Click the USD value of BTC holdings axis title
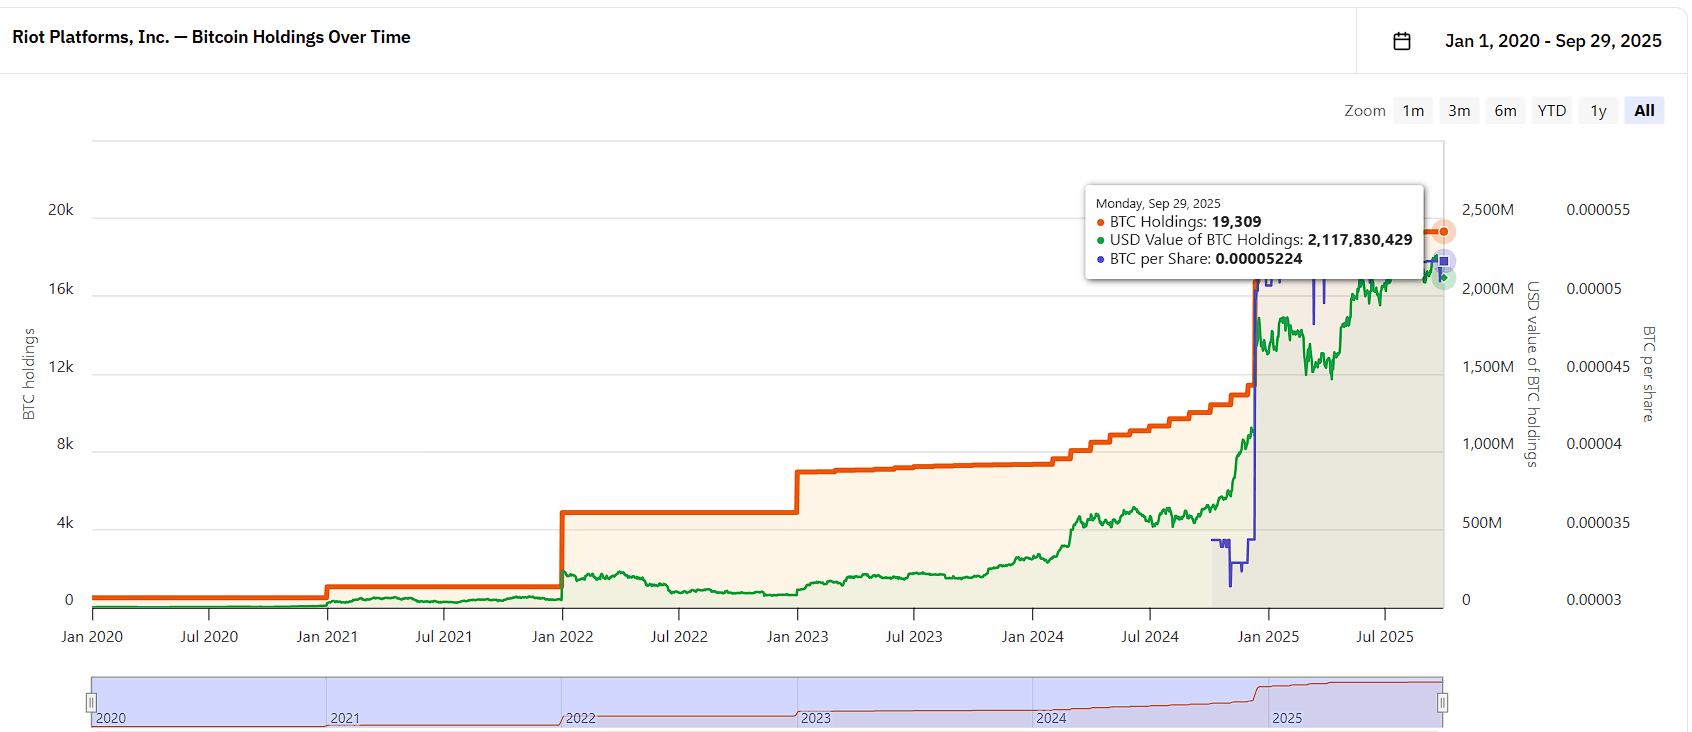The width and height of the screenshot is (1692, 732). pyautogui.click(x=1532, y=374)
